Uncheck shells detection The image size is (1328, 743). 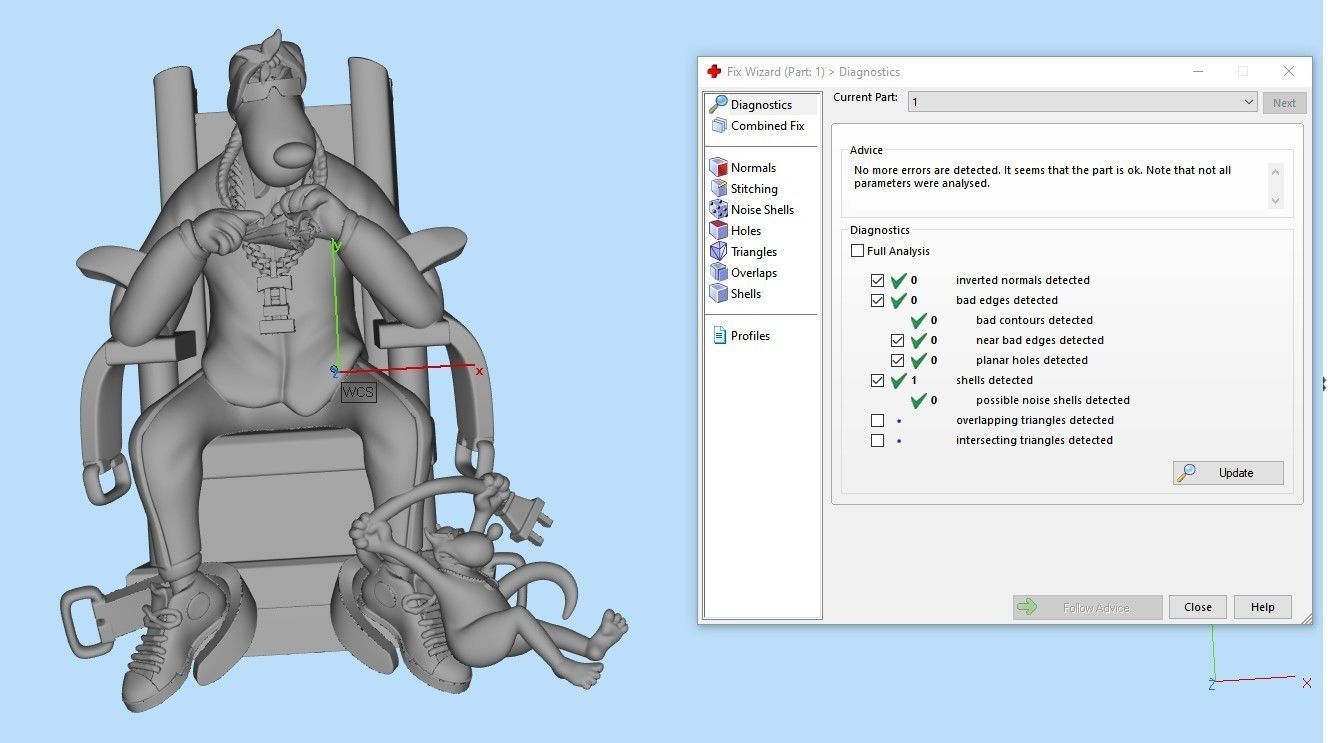(877, 380)
